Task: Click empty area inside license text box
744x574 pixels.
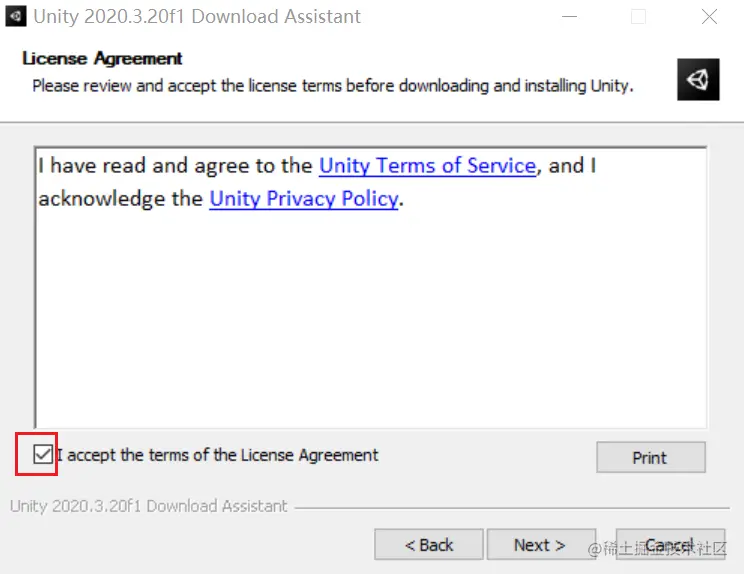Action: click(370, 320)
